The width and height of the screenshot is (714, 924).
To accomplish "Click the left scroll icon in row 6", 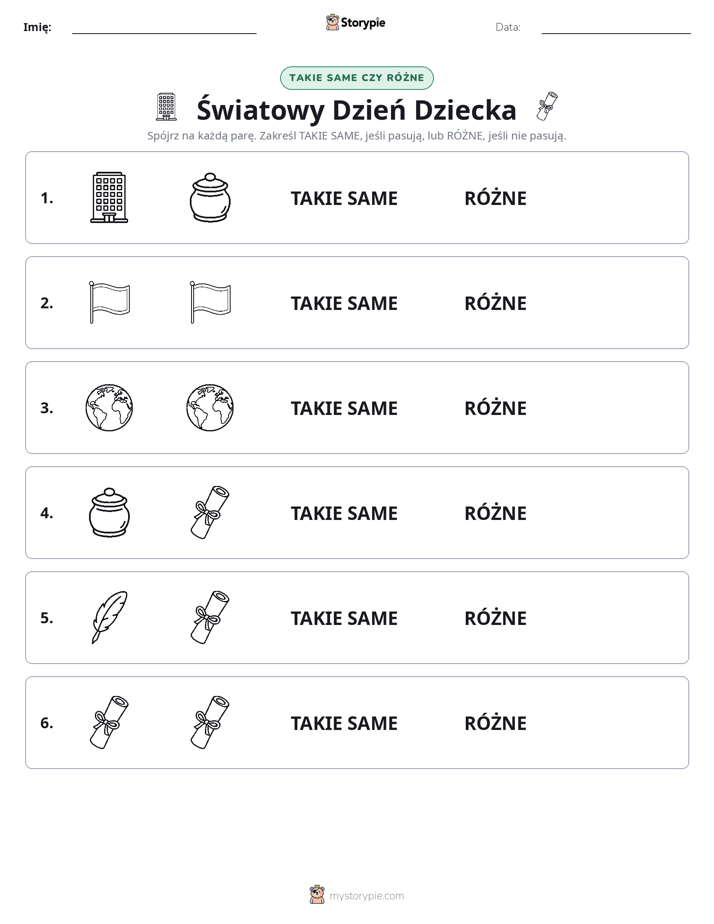I will coord(110,722).
